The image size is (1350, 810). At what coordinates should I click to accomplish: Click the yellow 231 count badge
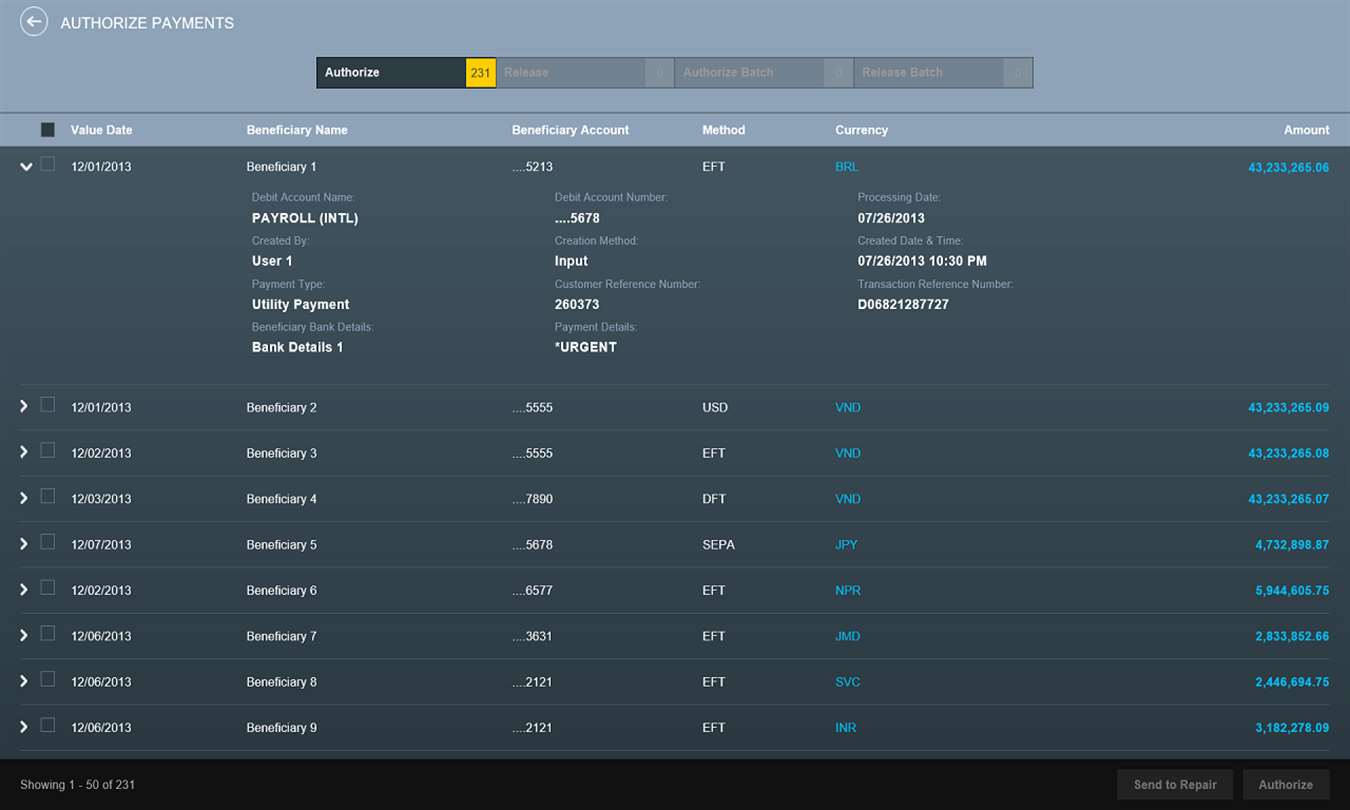pyautogui.click(x=481, y=73)
